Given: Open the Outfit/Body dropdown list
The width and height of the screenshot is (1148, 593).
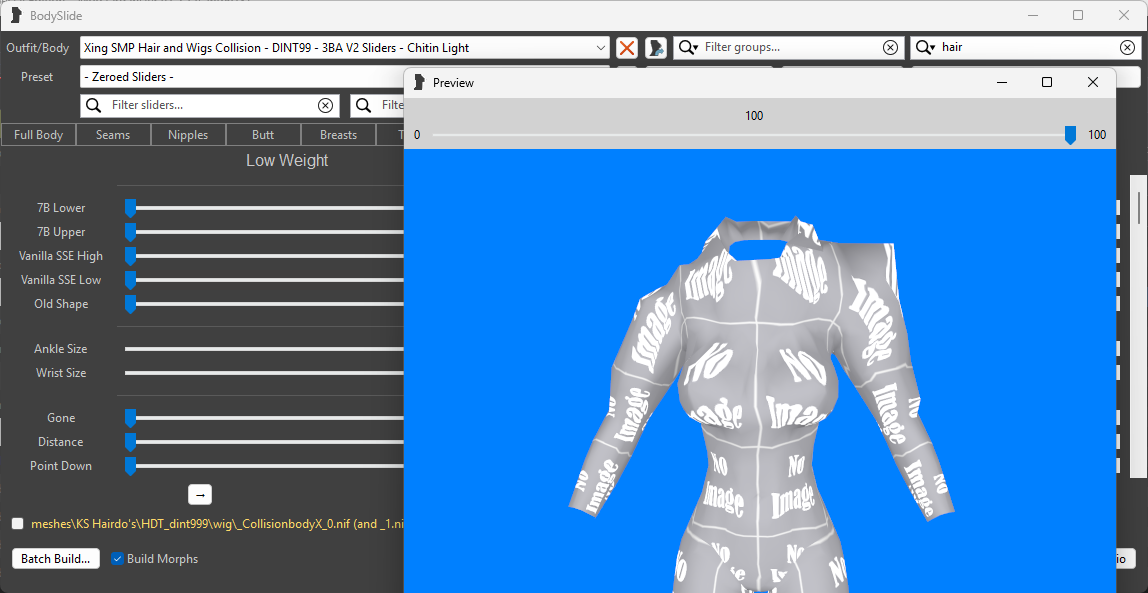Looking at the screenshot, I should (x=601, y=48).
